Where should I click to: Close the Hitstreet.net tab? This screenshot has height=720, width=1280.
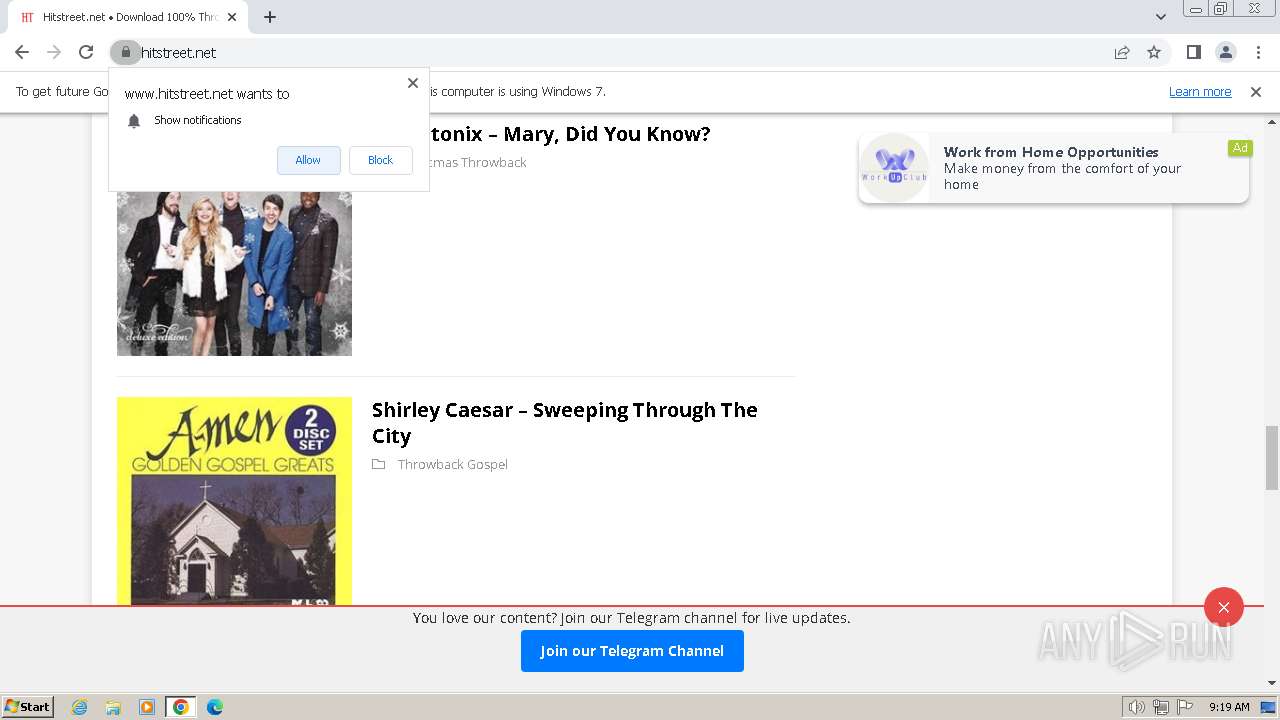(x=232, y=17)
